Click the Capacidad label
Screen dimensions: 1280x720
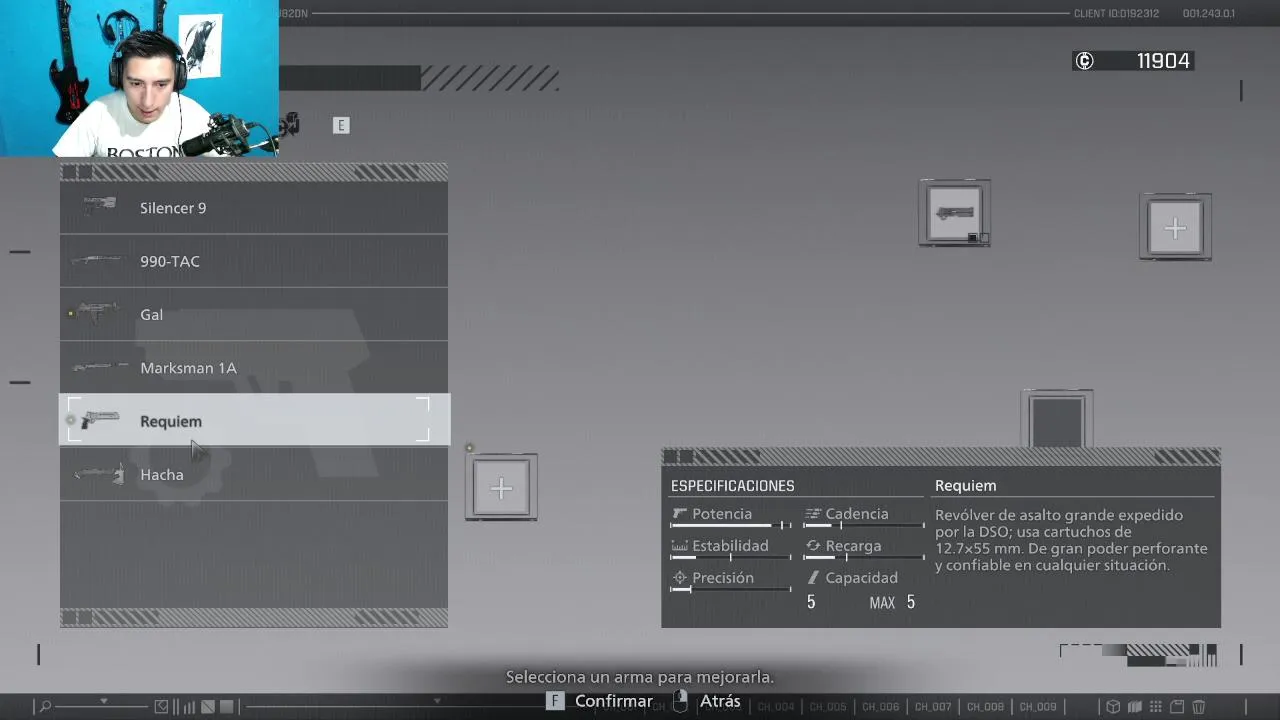[x=861, y=578]
